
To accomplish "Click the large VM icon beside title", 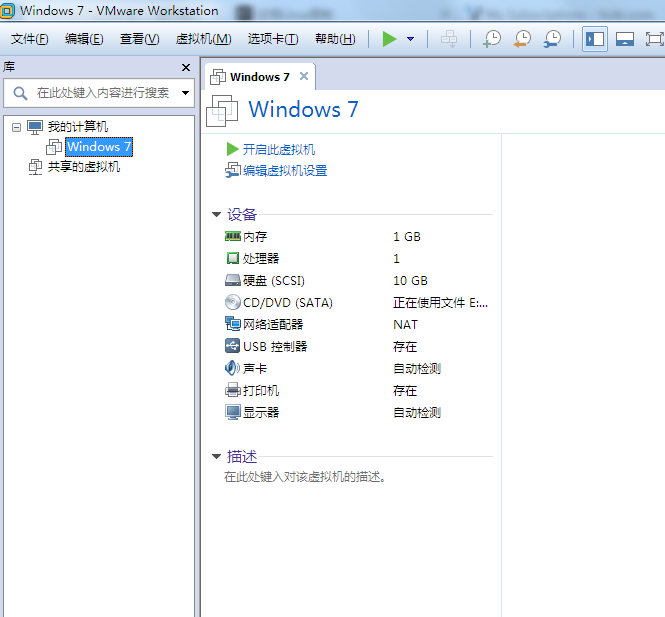I will pos(222,111).
